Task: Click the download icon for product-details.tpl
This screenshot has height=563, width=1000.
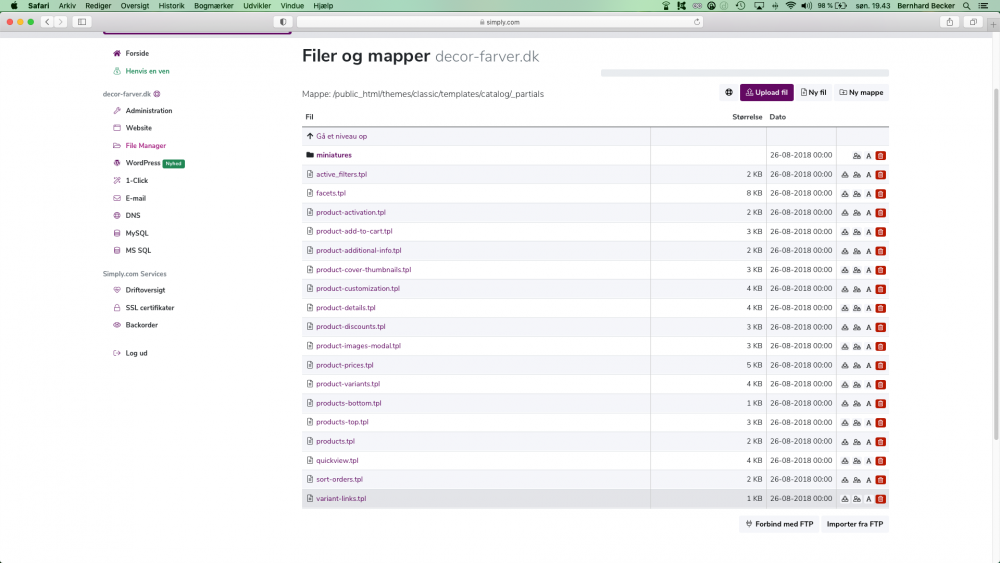Action: click(x=844, y=308)
